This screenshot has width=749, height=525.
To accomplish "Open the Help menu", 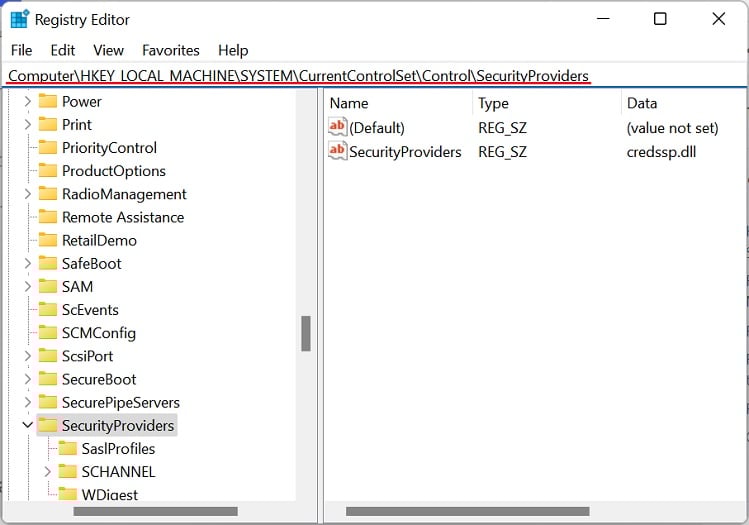I will [x=233, y=50].
